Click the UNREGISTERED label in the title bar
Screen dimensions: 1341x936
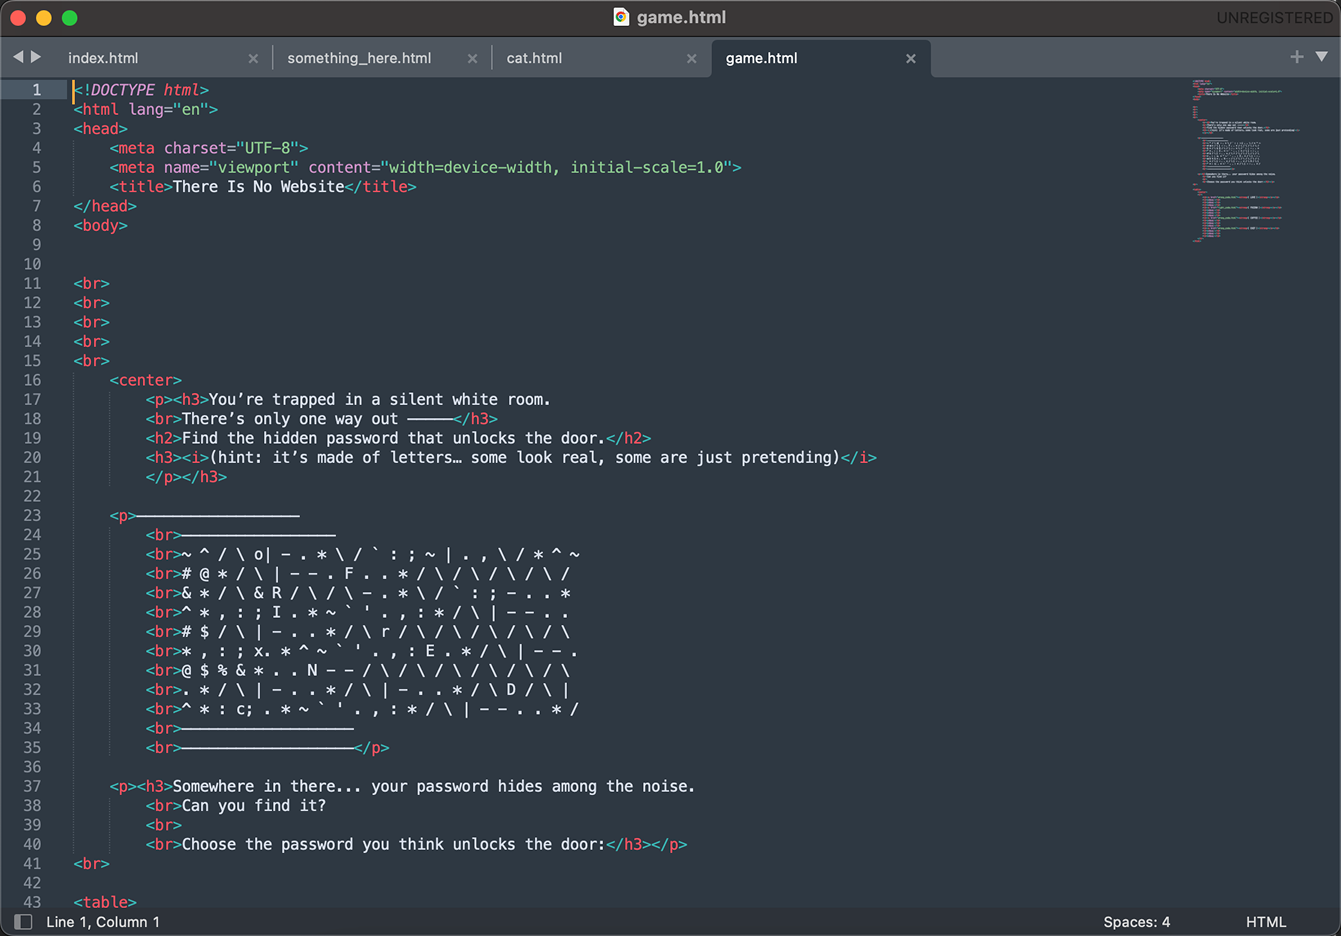pos(1274,18)
